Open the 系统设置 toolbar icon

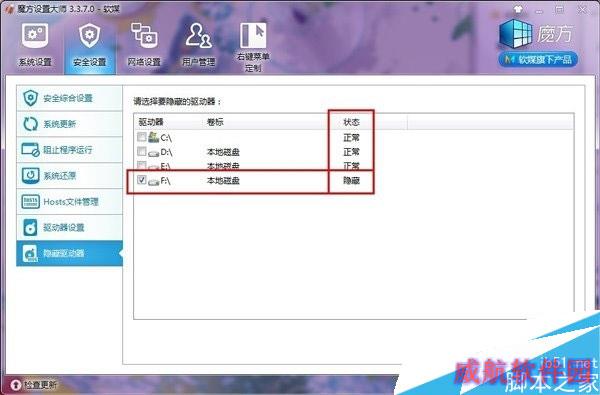coord(35,36)
